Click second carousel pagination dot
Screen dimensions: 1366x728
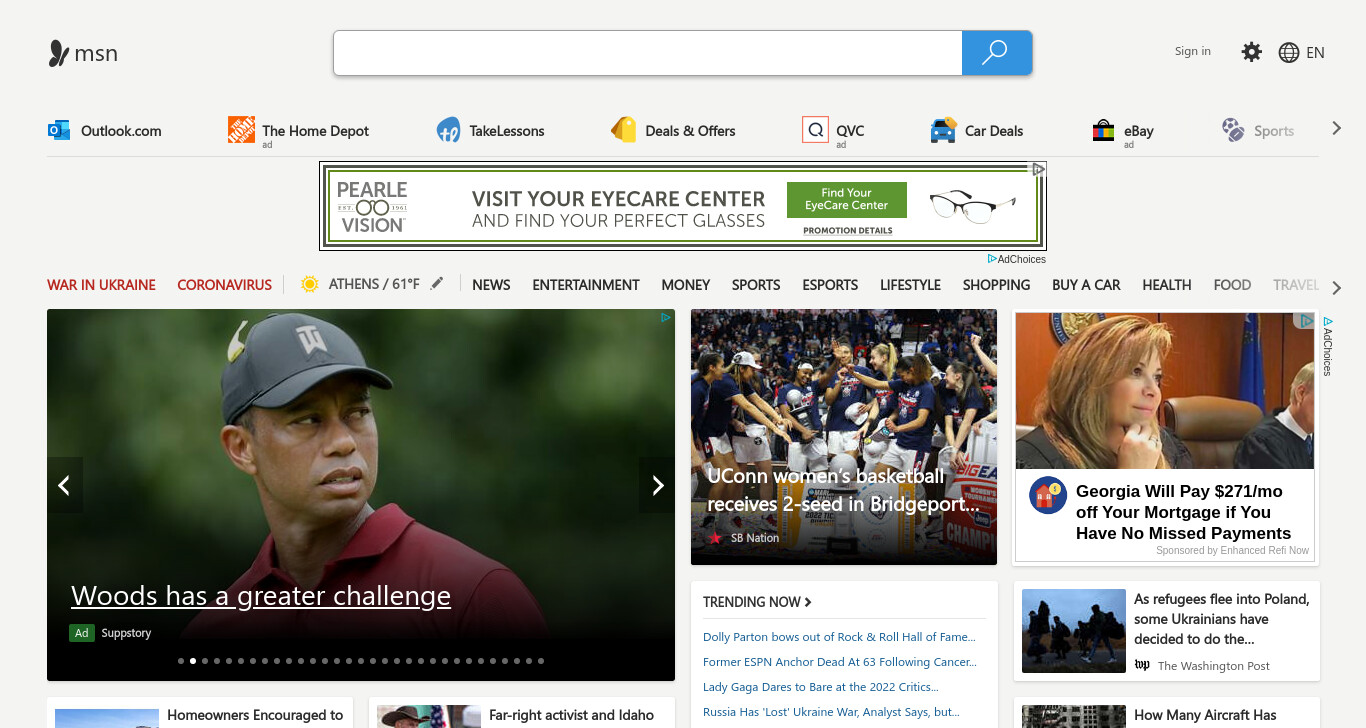pyautogui.click(x=193, y=661)
